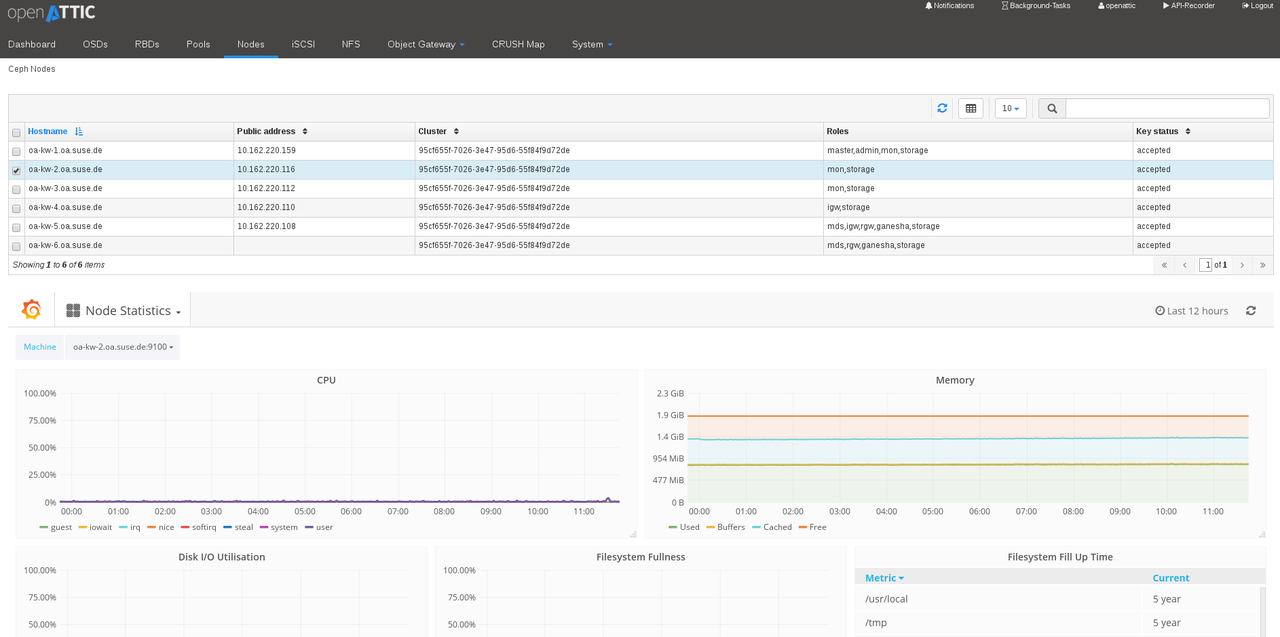Open the RBDs tab
Image resolution: width=1280 pixels, height=637 pixels.
(x=147, y=44)
